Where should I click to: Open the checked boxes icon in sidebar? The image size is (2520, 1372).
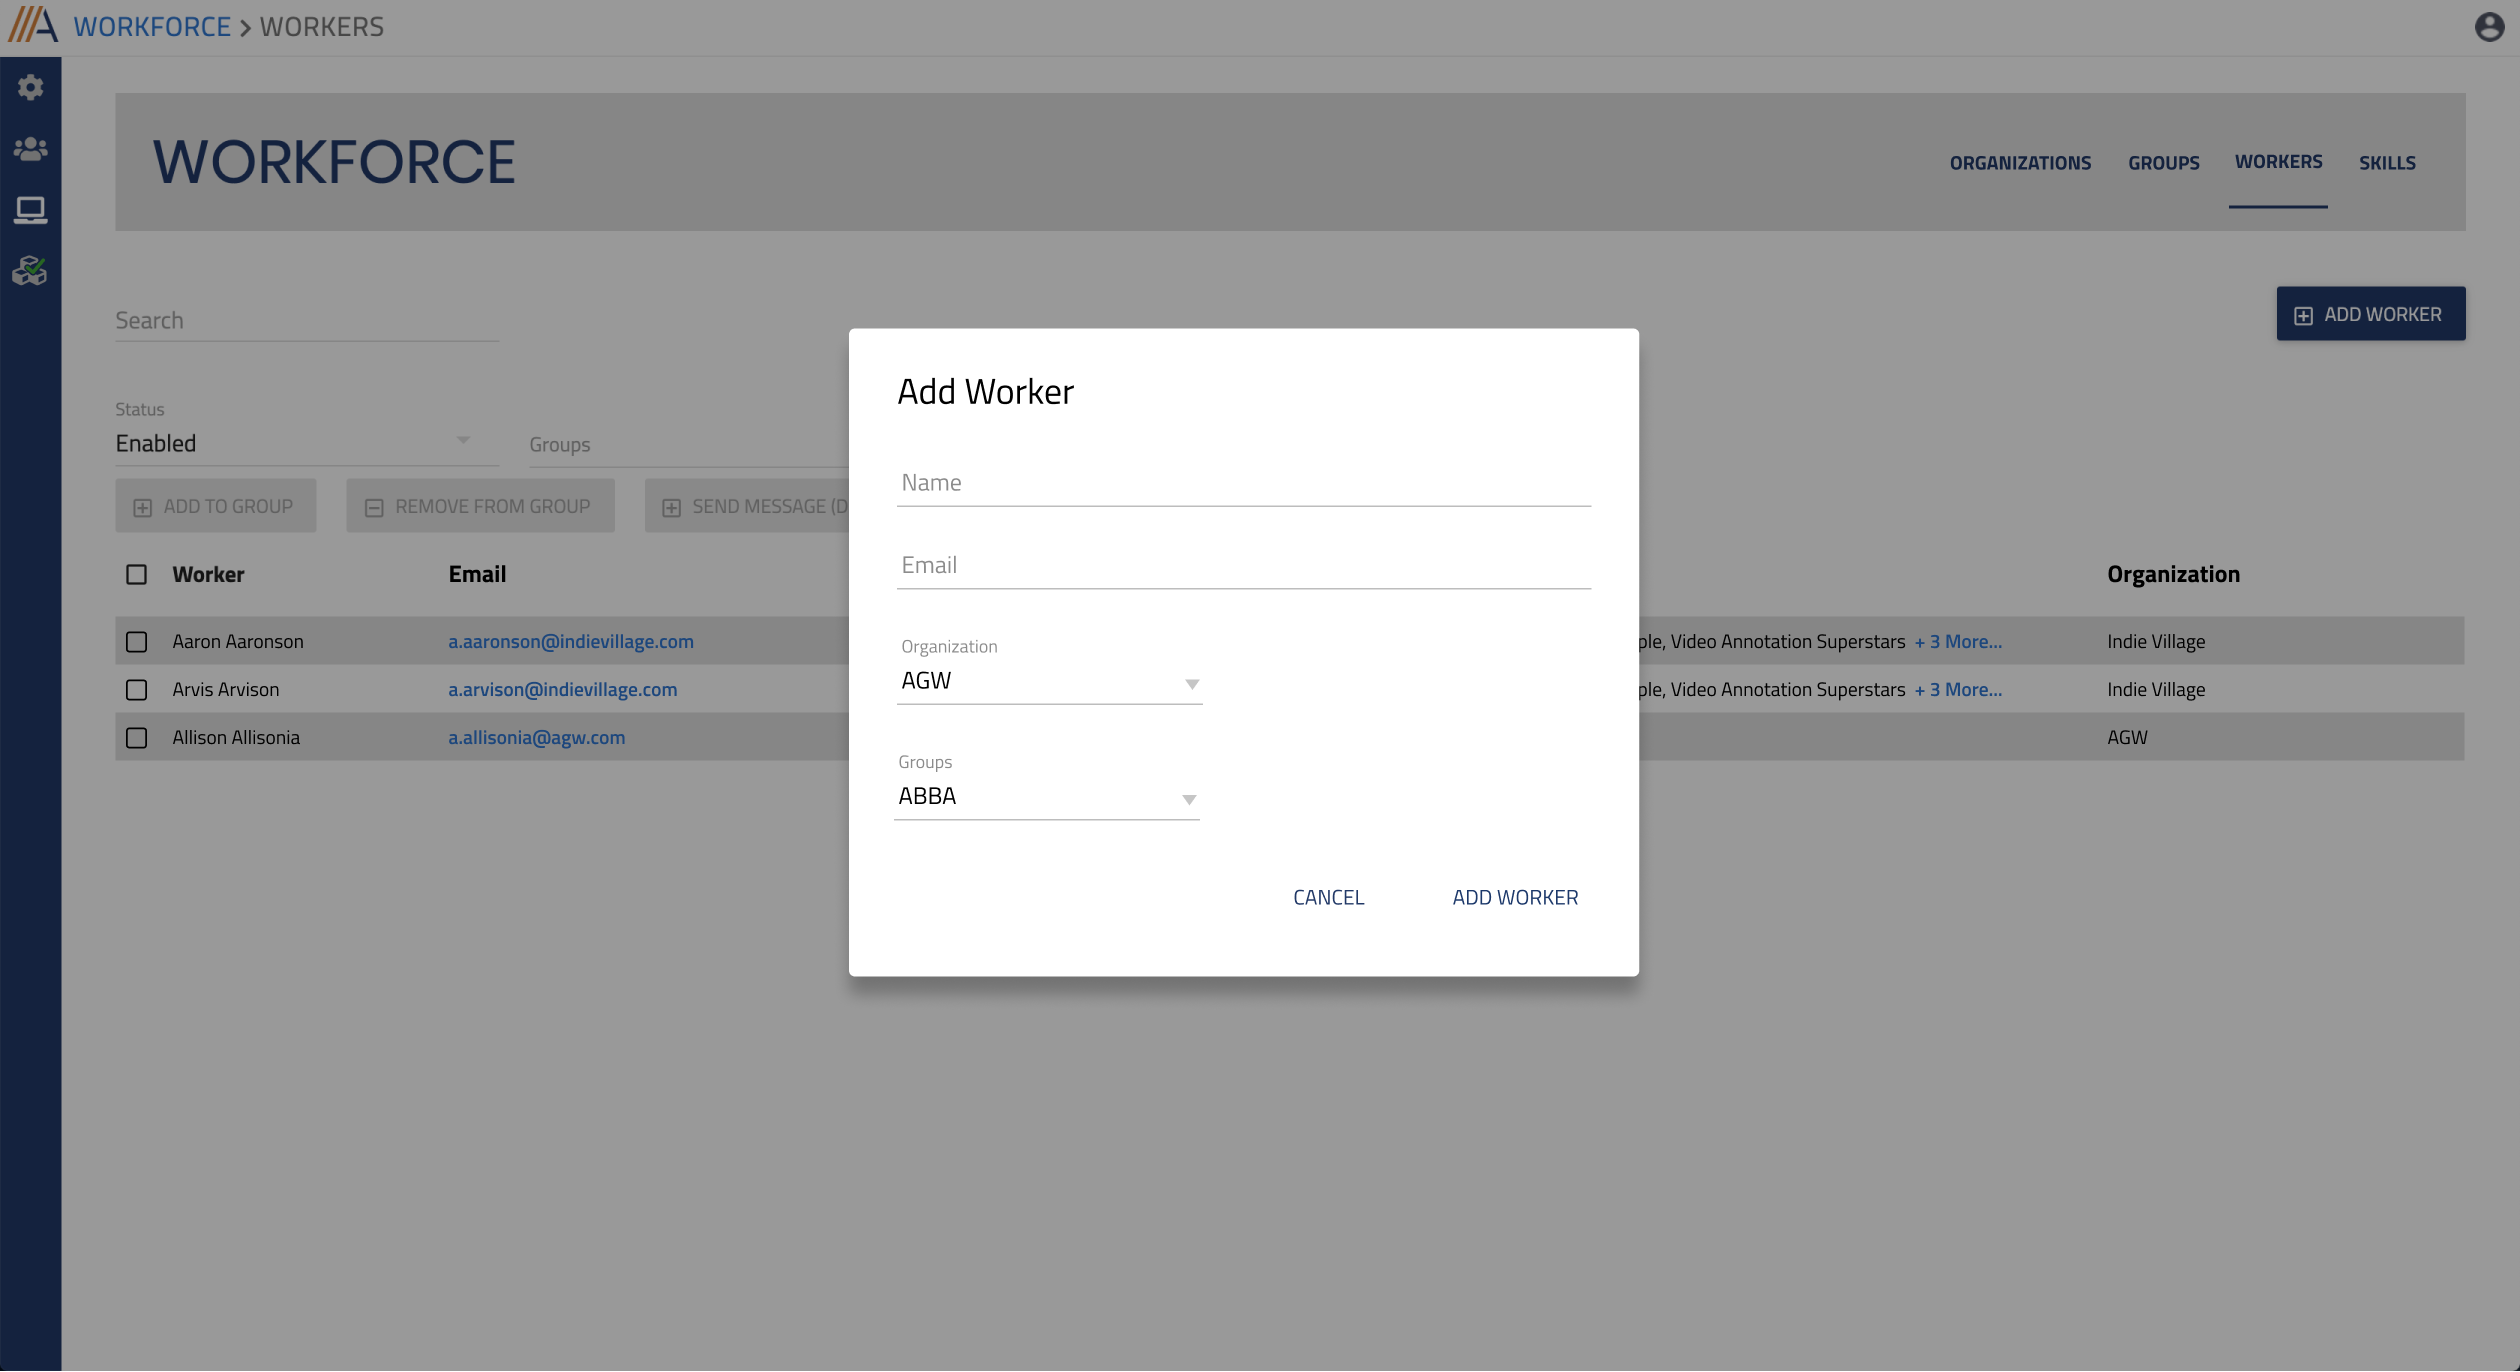click(31, 271)
